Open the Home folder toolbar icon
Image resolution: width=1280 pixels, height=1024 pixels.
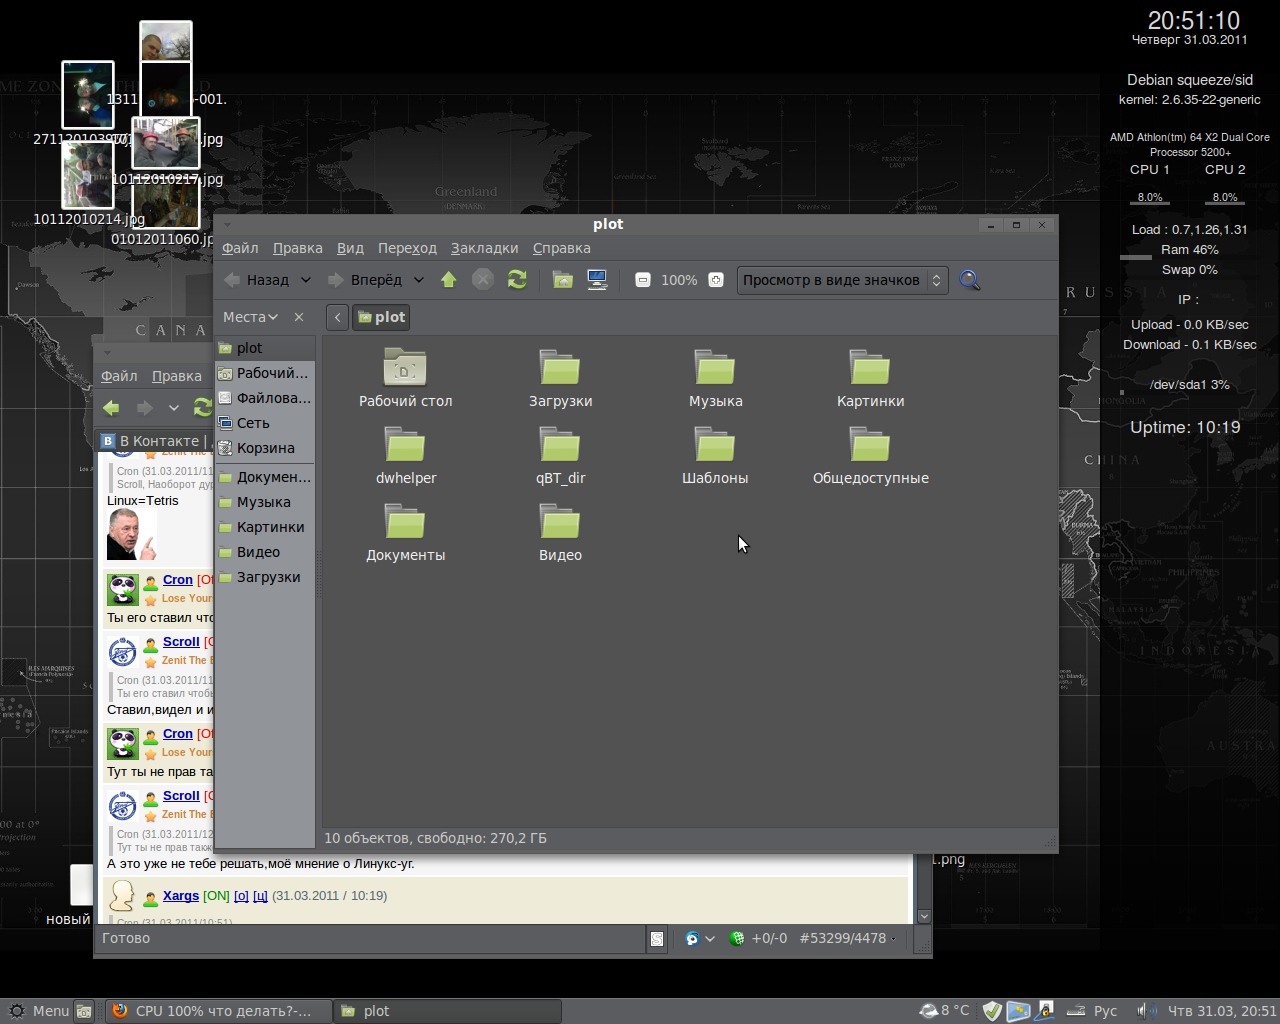[x=563, y=280]
